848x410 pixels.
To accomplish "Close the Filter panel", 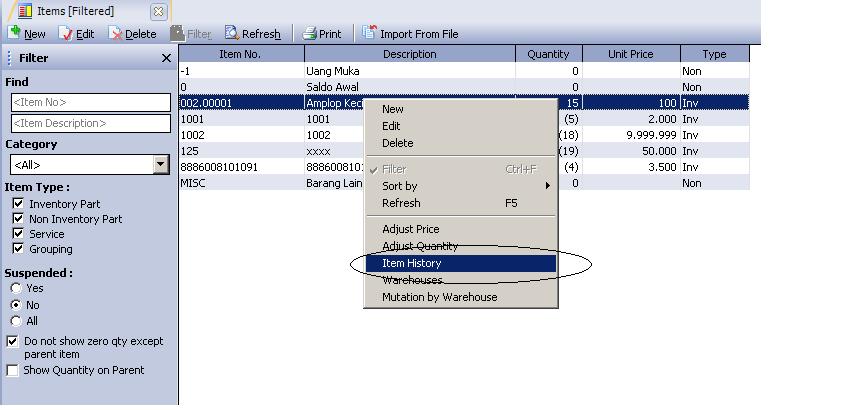I will (166, 58).
